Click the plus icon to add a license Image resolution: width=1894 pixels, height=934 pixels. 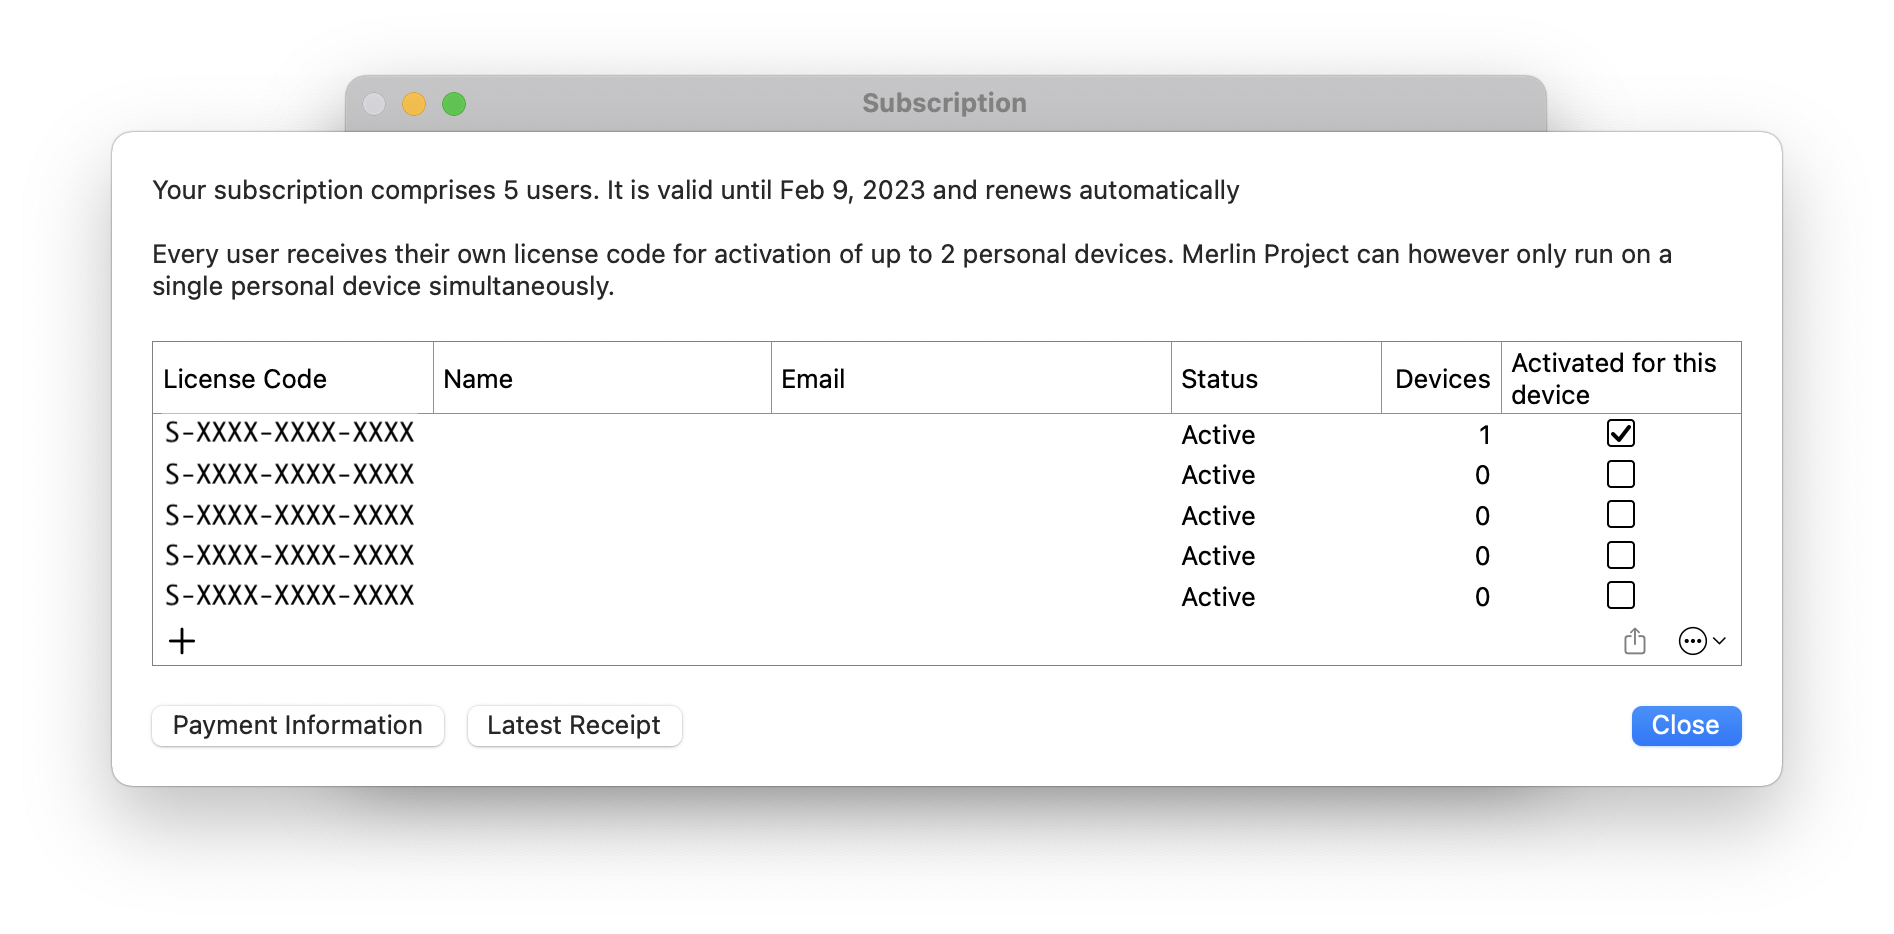pos(182,641)
